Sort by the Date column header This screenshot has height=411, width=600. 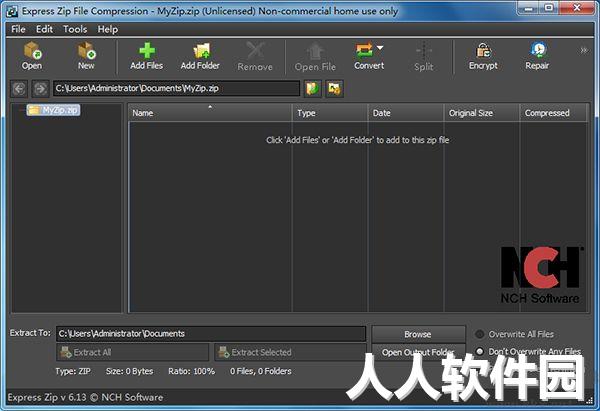pyautogui.click(x=406, y=113)
